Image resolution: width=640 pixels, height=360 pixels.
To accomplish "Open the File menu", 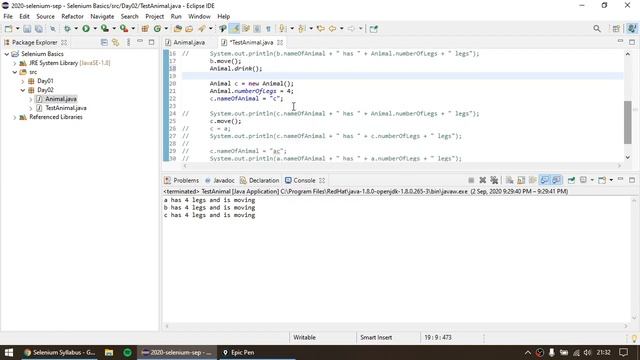I will [x=8, y=16].
